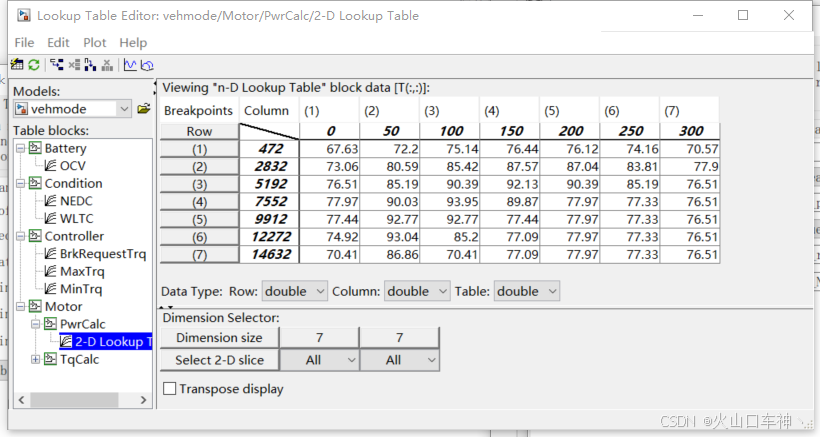
Task: Click the delete row toolbar icon
Action: point(74,64)
